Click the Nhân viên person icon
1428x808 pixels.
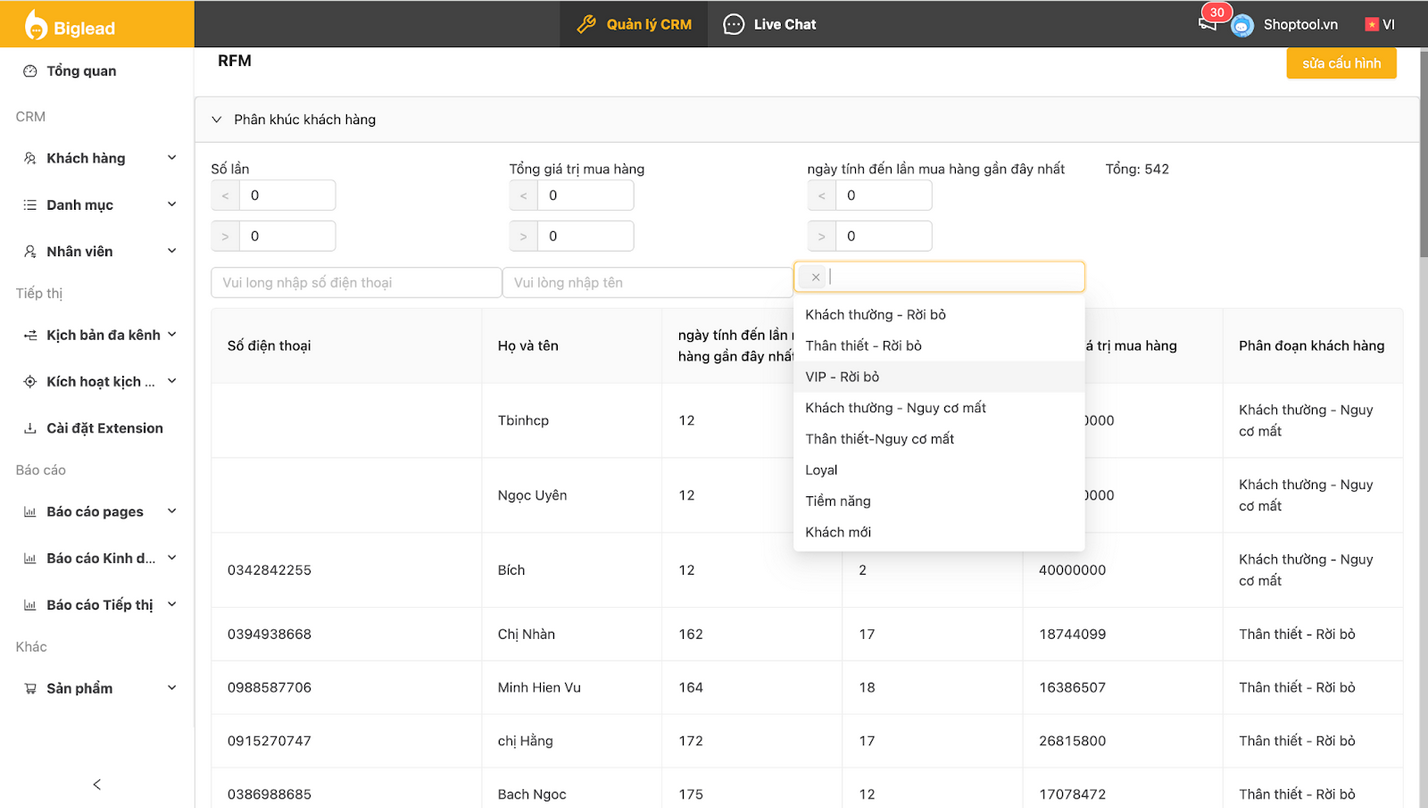30,251
